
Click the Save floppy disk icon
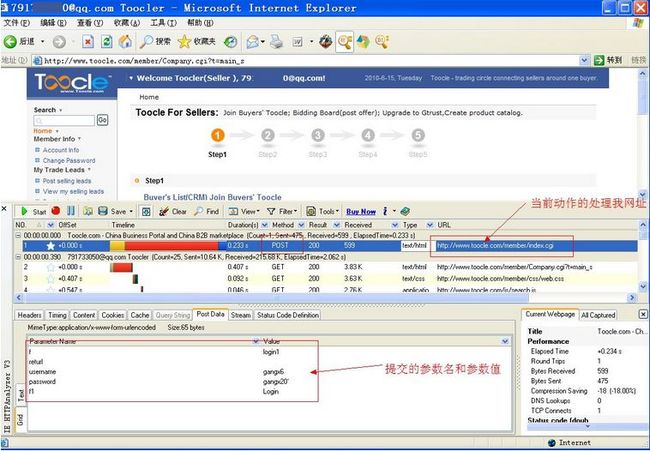tap(103, 211)
